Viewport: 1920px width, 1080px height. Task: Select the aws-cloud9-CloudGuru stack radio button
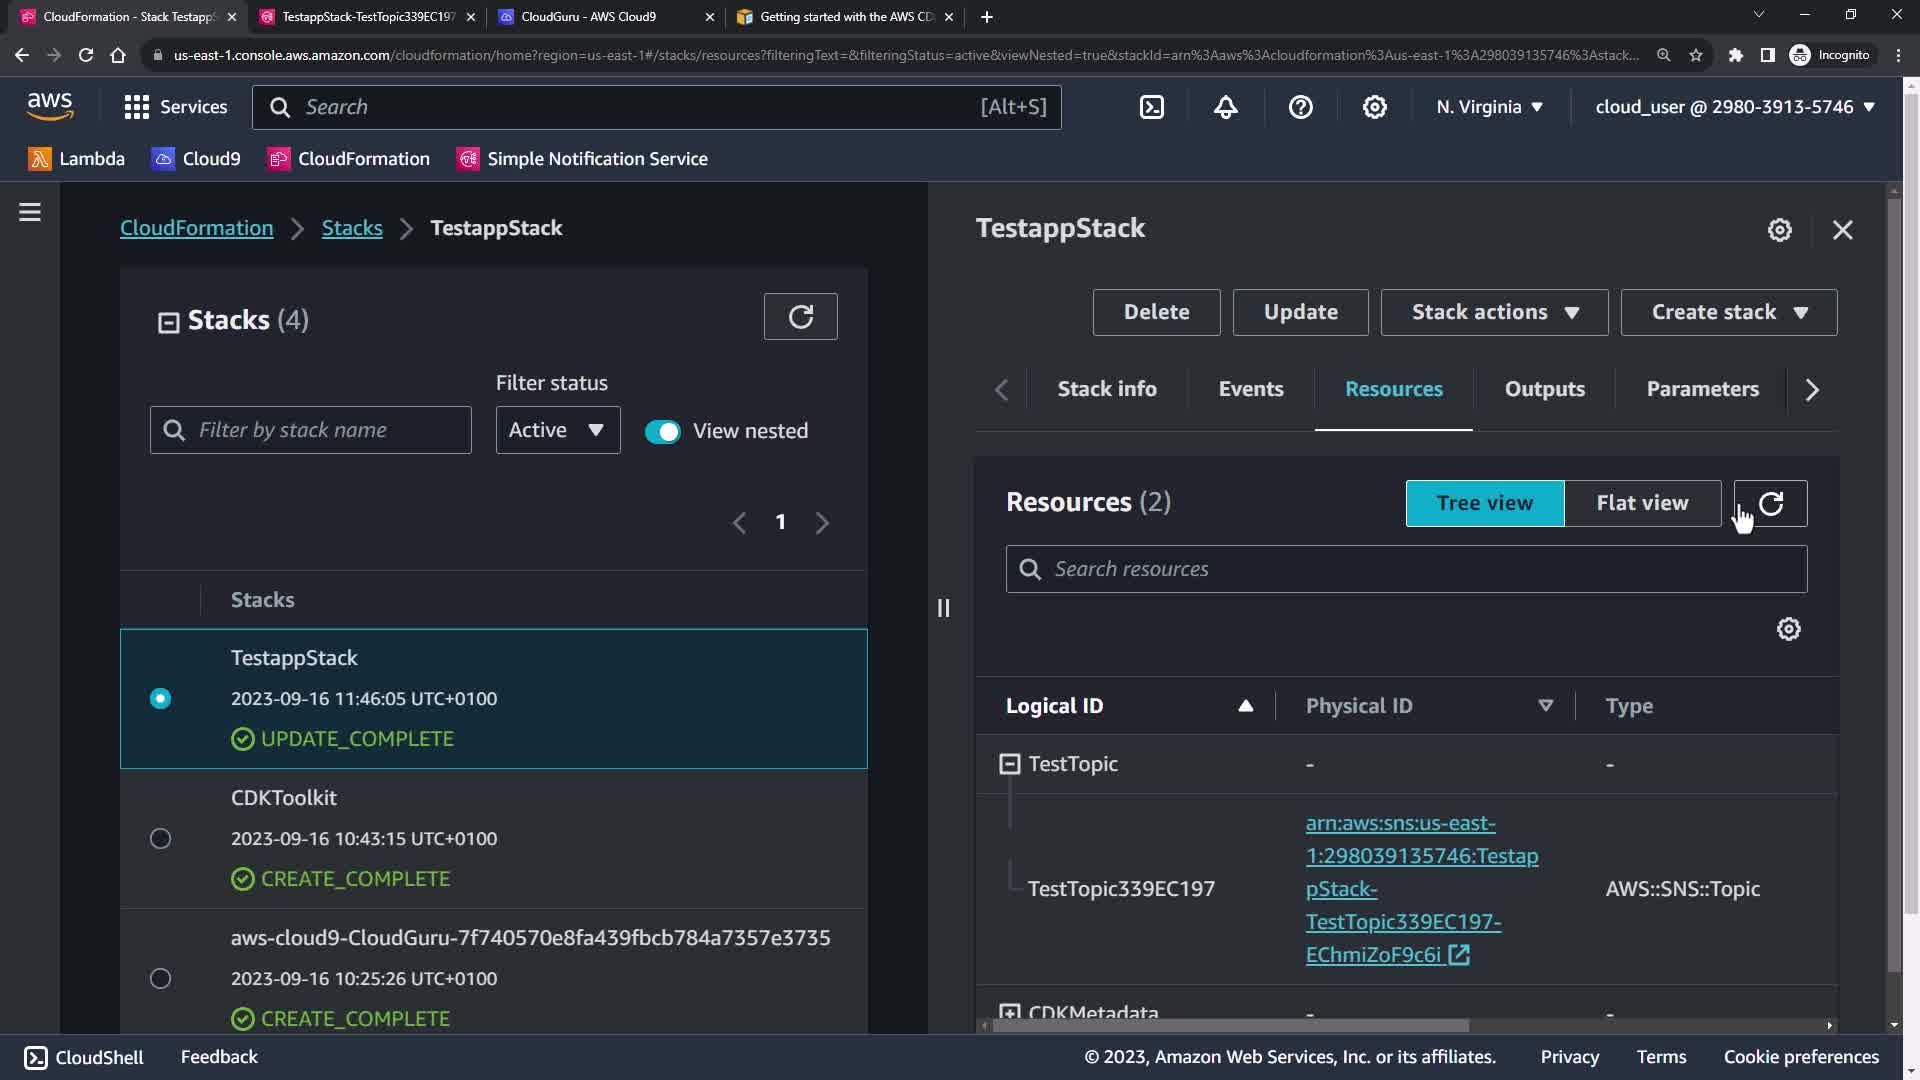pos(160,978)
